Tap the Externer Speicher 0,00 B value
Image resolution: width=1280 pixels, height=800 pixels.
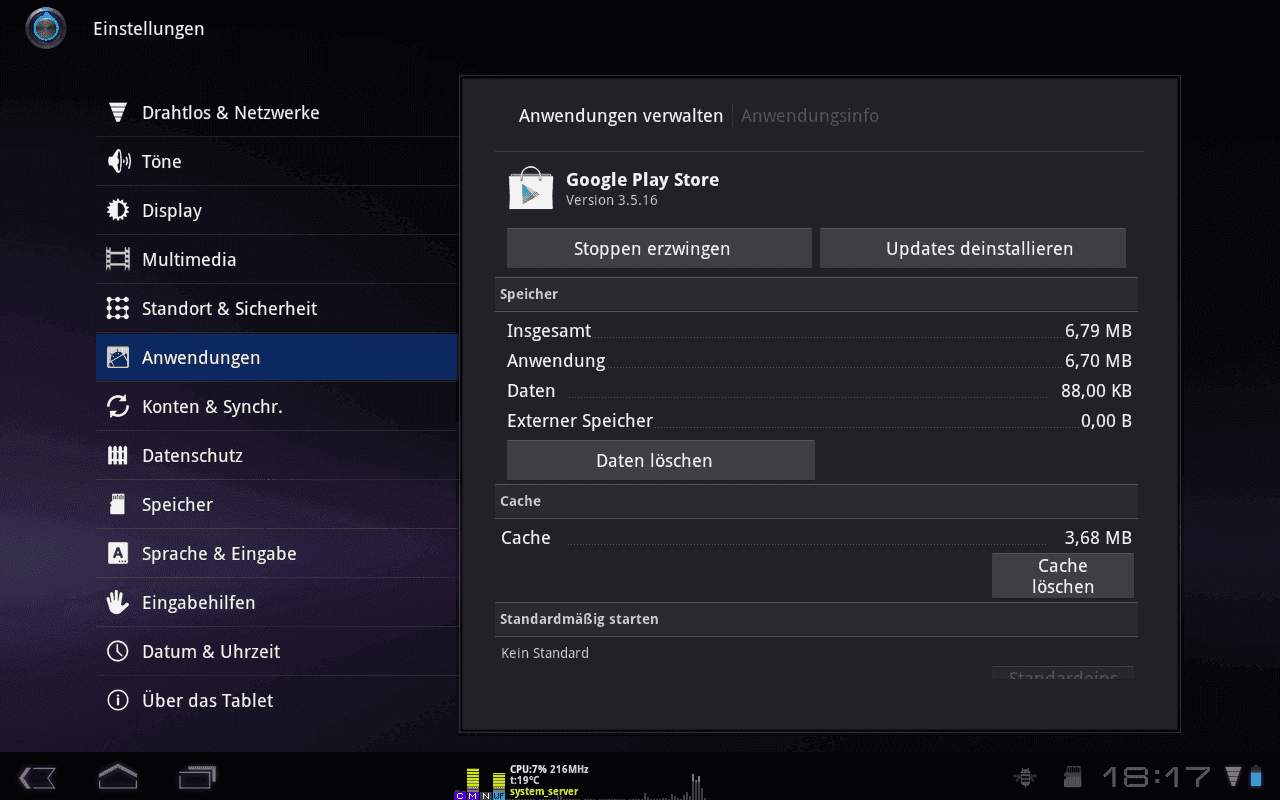(1106, 421)
